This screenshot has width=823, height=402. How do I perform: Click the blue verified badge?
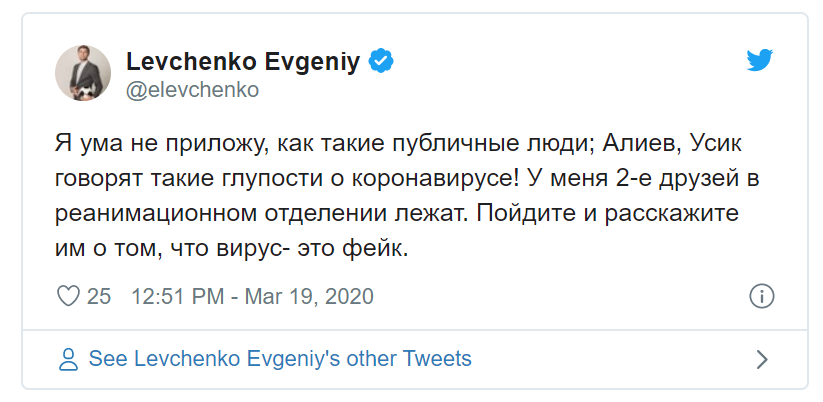[x=381, y=61]
